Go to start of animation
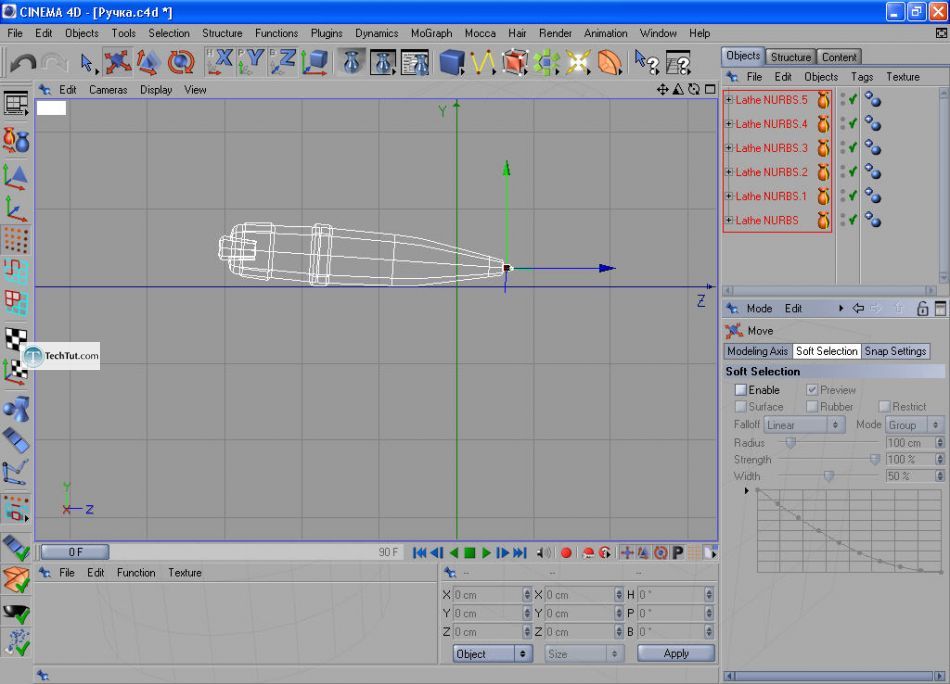Viewport: 950px width, 684px height. 419,553
